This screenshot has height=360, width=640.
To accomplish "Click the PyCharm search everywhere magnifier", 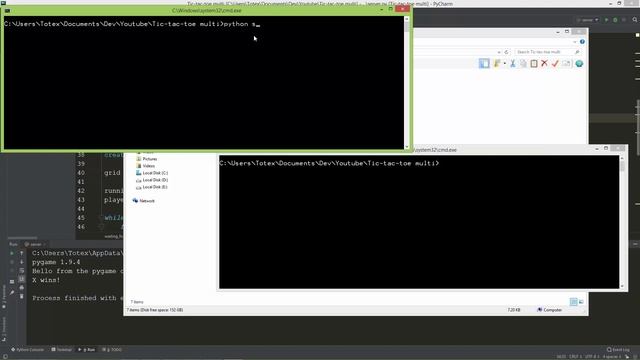I will point(635,20).
